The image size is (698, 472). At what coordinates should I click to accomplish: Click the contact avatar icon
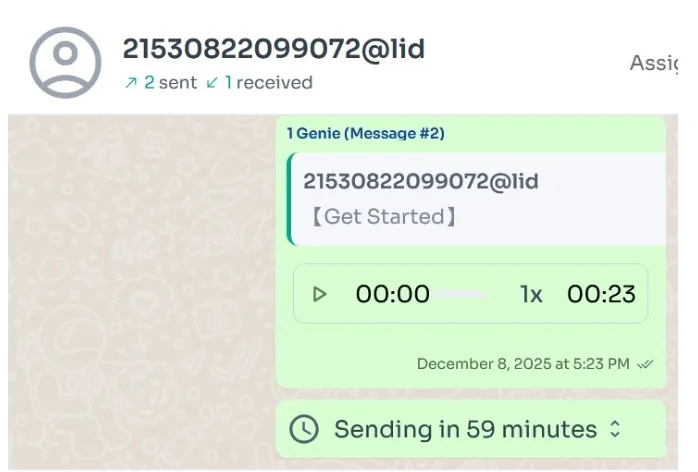(x=65, y=62)
